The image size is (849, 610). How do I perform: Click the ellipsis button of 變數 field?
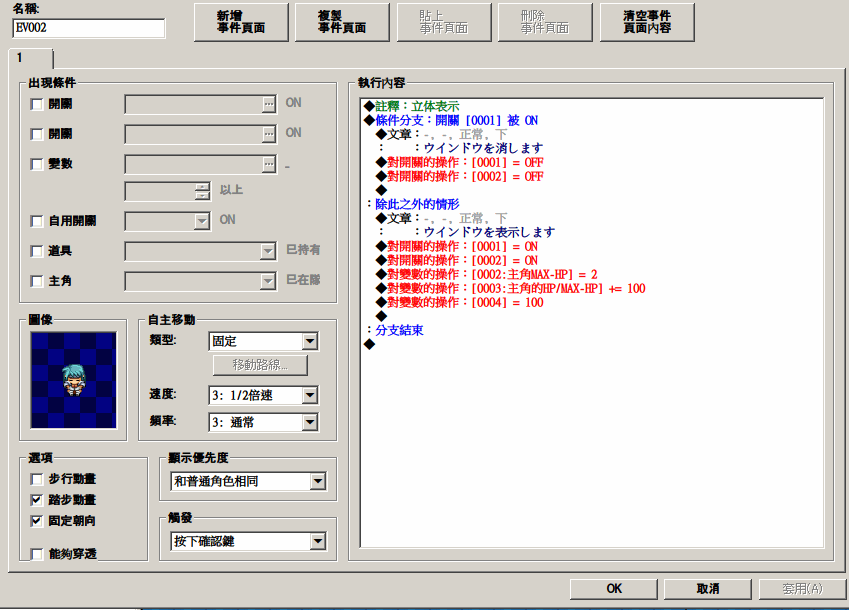pos(269,164)
